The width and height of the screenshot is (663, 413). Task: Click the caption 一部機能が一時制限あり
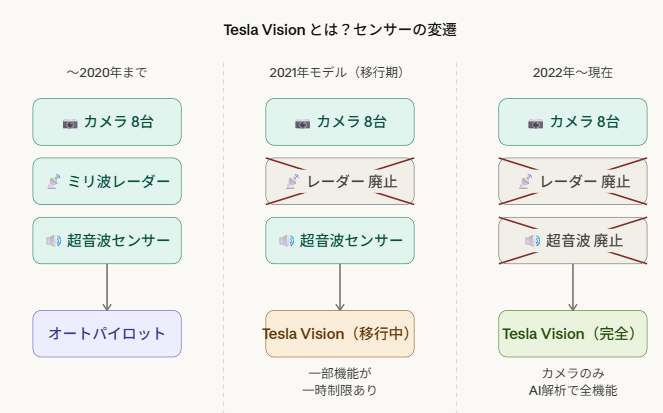tap(339, 381)
